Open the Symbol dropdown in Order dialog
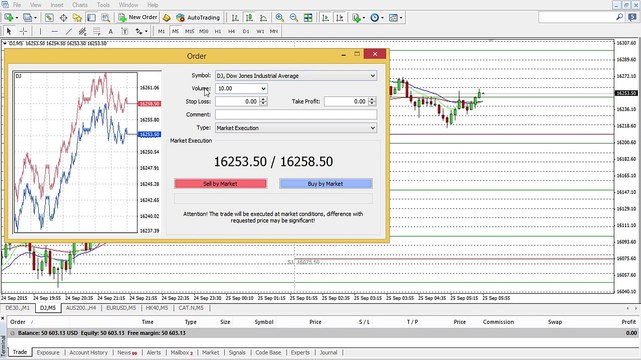This screenshot has width=641, height=360. point(296,76)
